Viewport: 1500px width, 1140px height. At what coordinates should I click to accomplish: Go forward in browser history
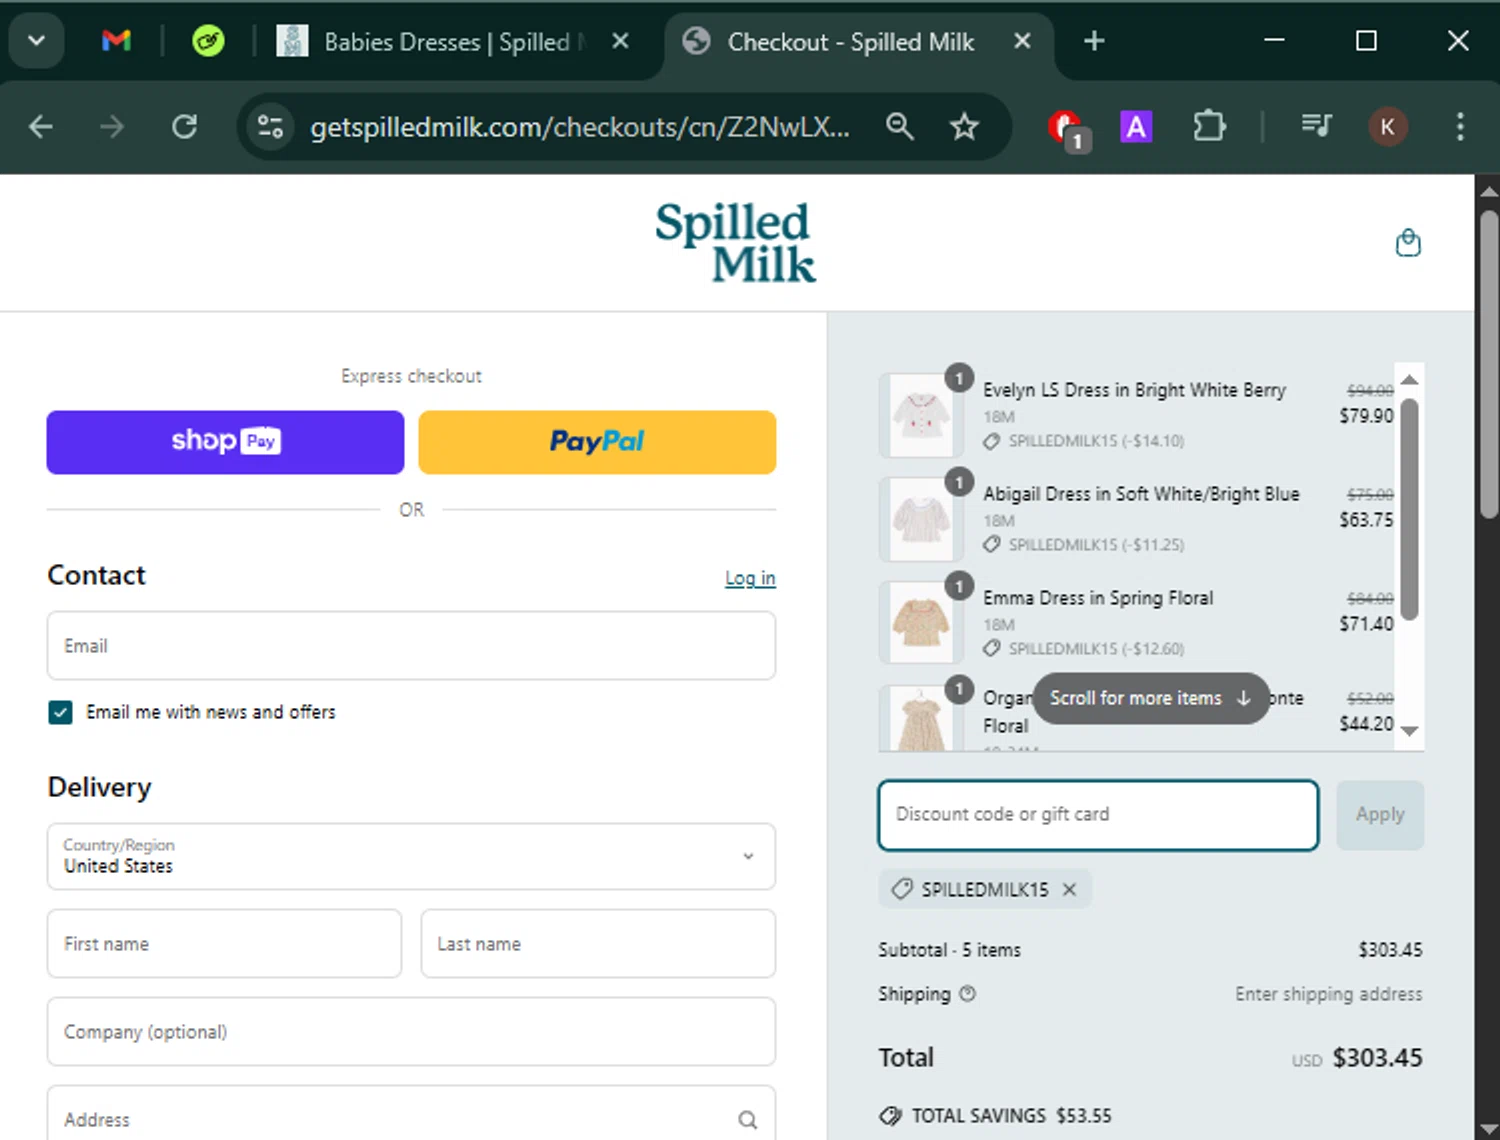pyautogui.click(x=112, y=127)
